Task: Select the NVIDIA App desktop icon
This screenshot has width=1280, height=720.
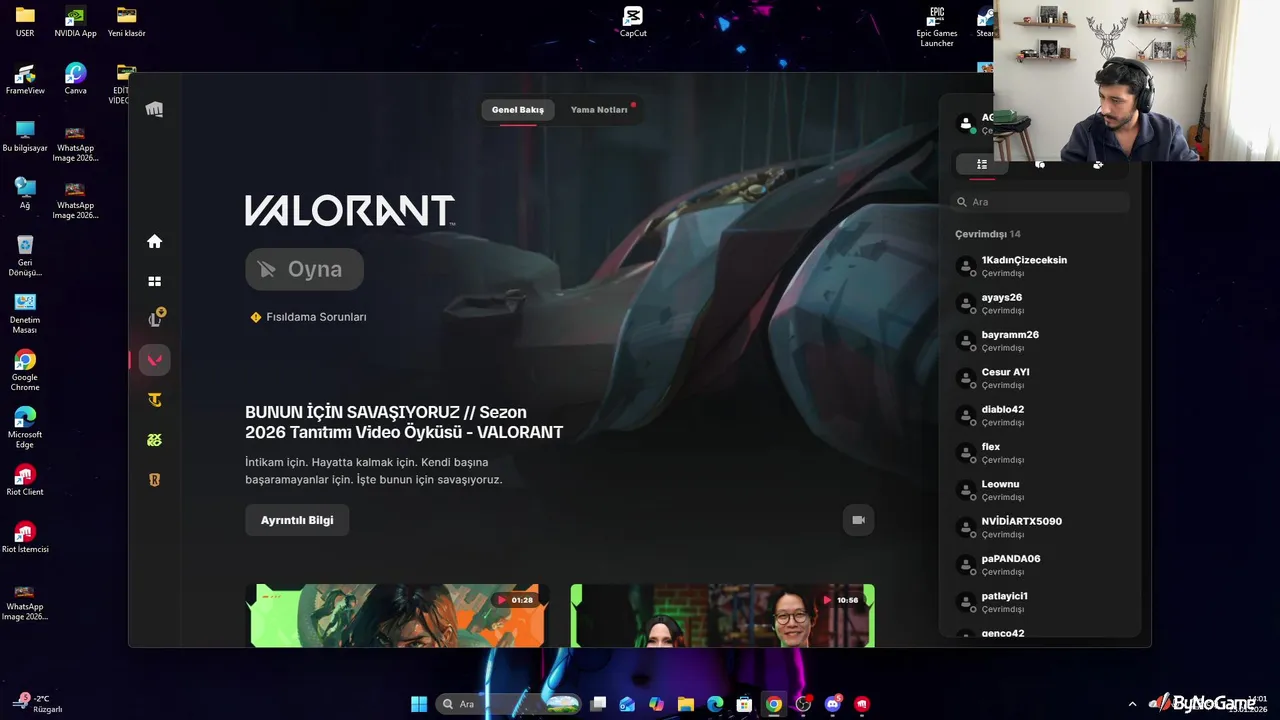Action: 75,22
